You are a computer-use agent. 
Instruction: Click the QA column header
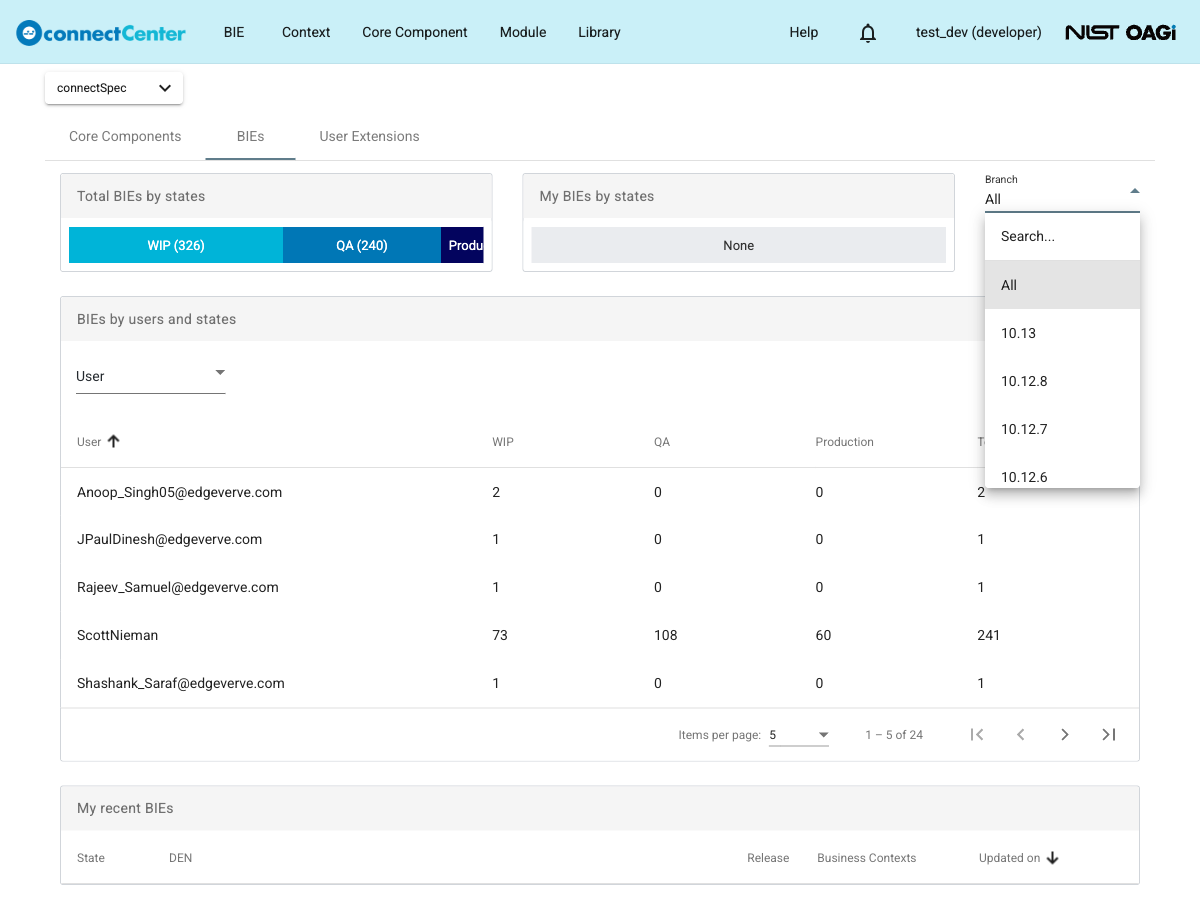coord(662,442)
